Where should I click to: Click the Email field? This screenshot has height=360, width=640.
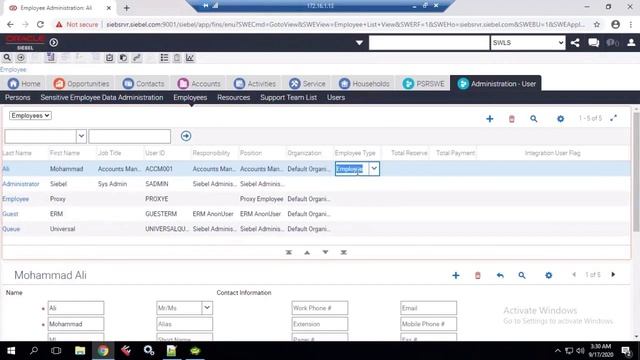click(428, 308)
